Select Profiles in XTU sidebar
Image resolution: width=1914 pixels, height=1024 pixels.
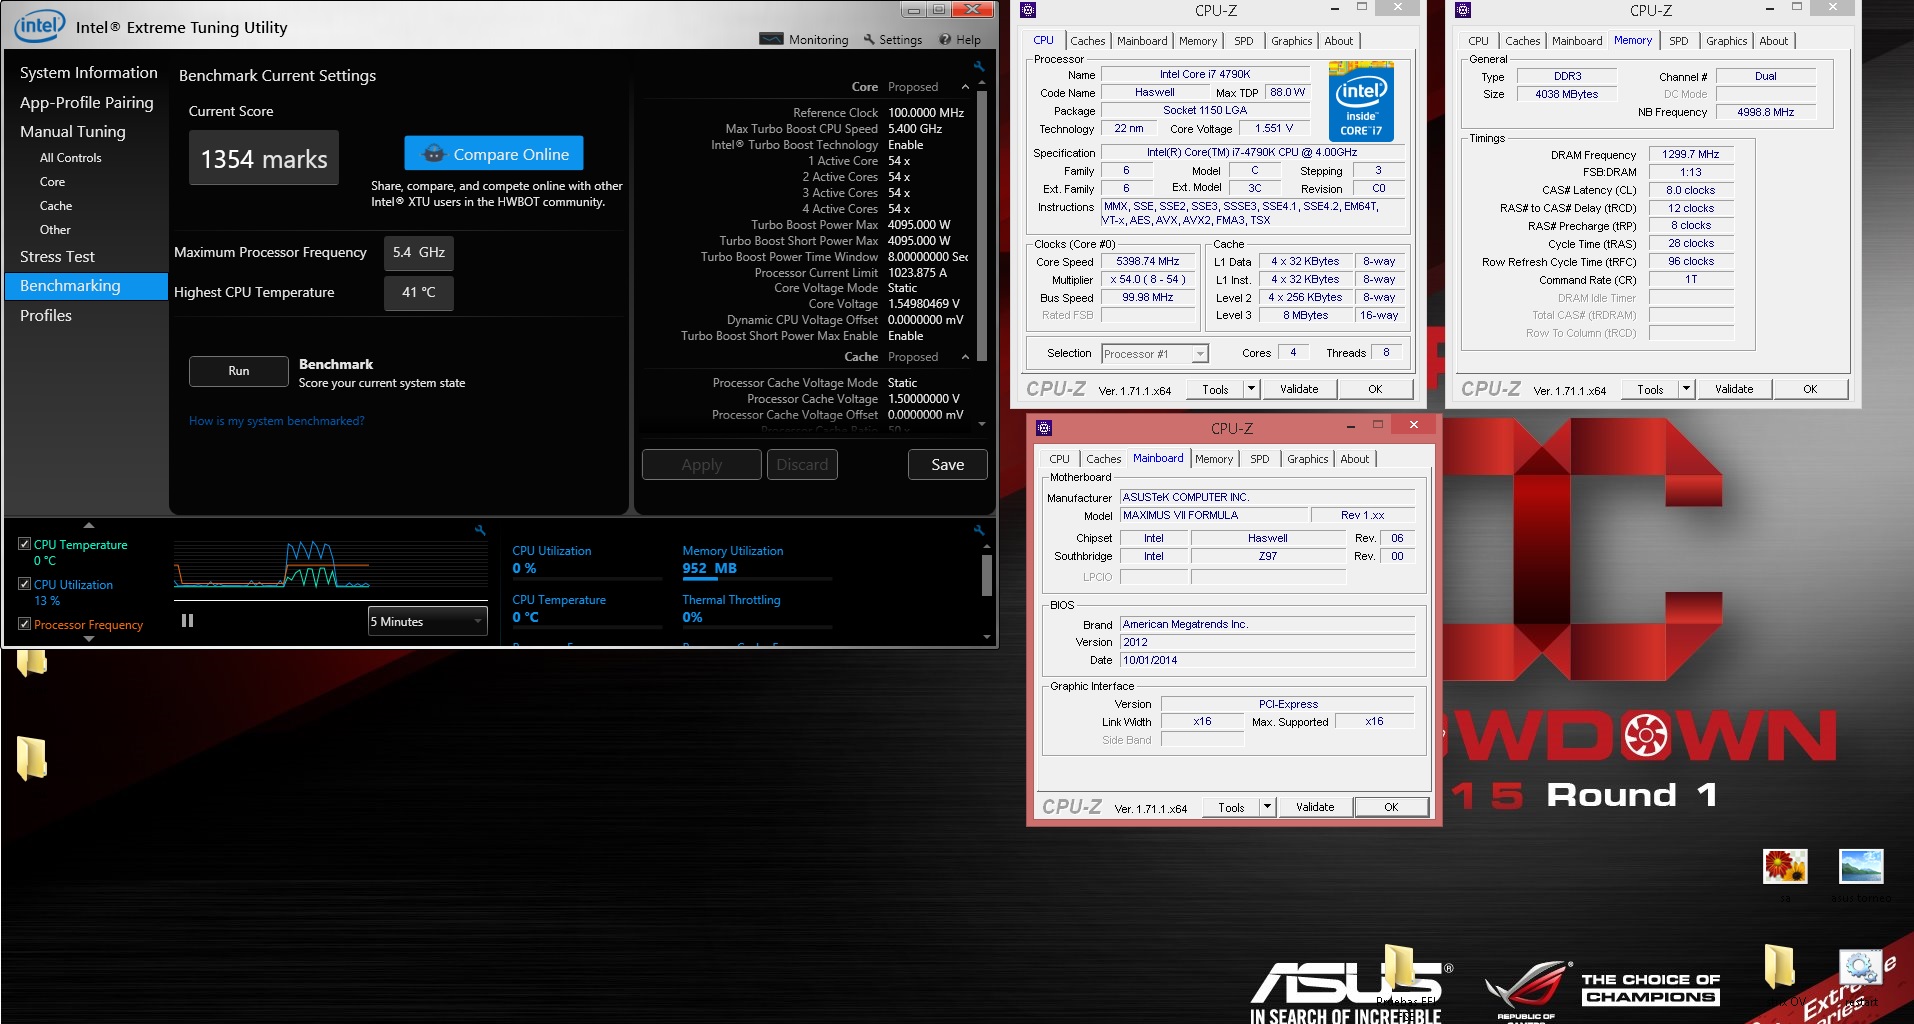coord(46,315)
